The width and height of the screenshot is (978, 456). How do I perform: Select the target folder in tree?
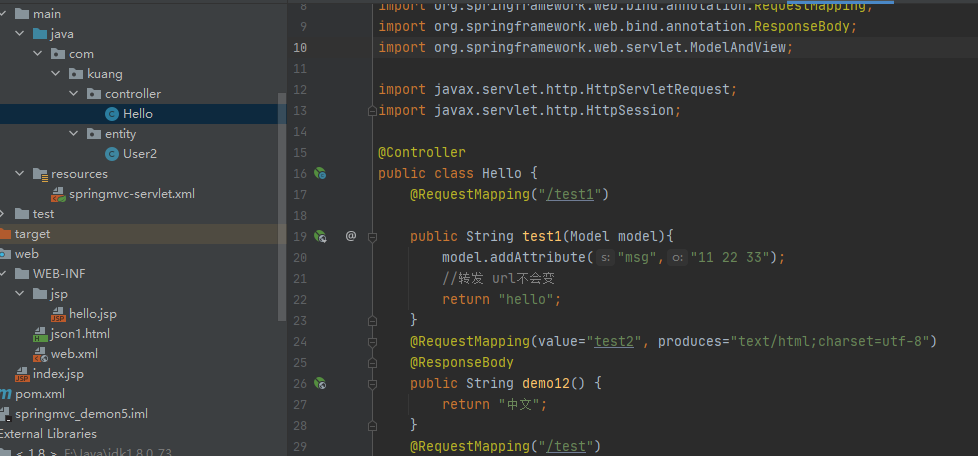[x=32, y=234]
